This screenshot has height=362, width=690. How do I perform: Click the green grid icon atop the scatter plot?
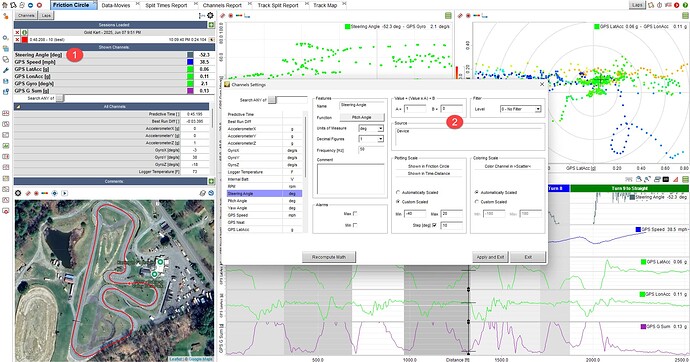click(448, 16)
